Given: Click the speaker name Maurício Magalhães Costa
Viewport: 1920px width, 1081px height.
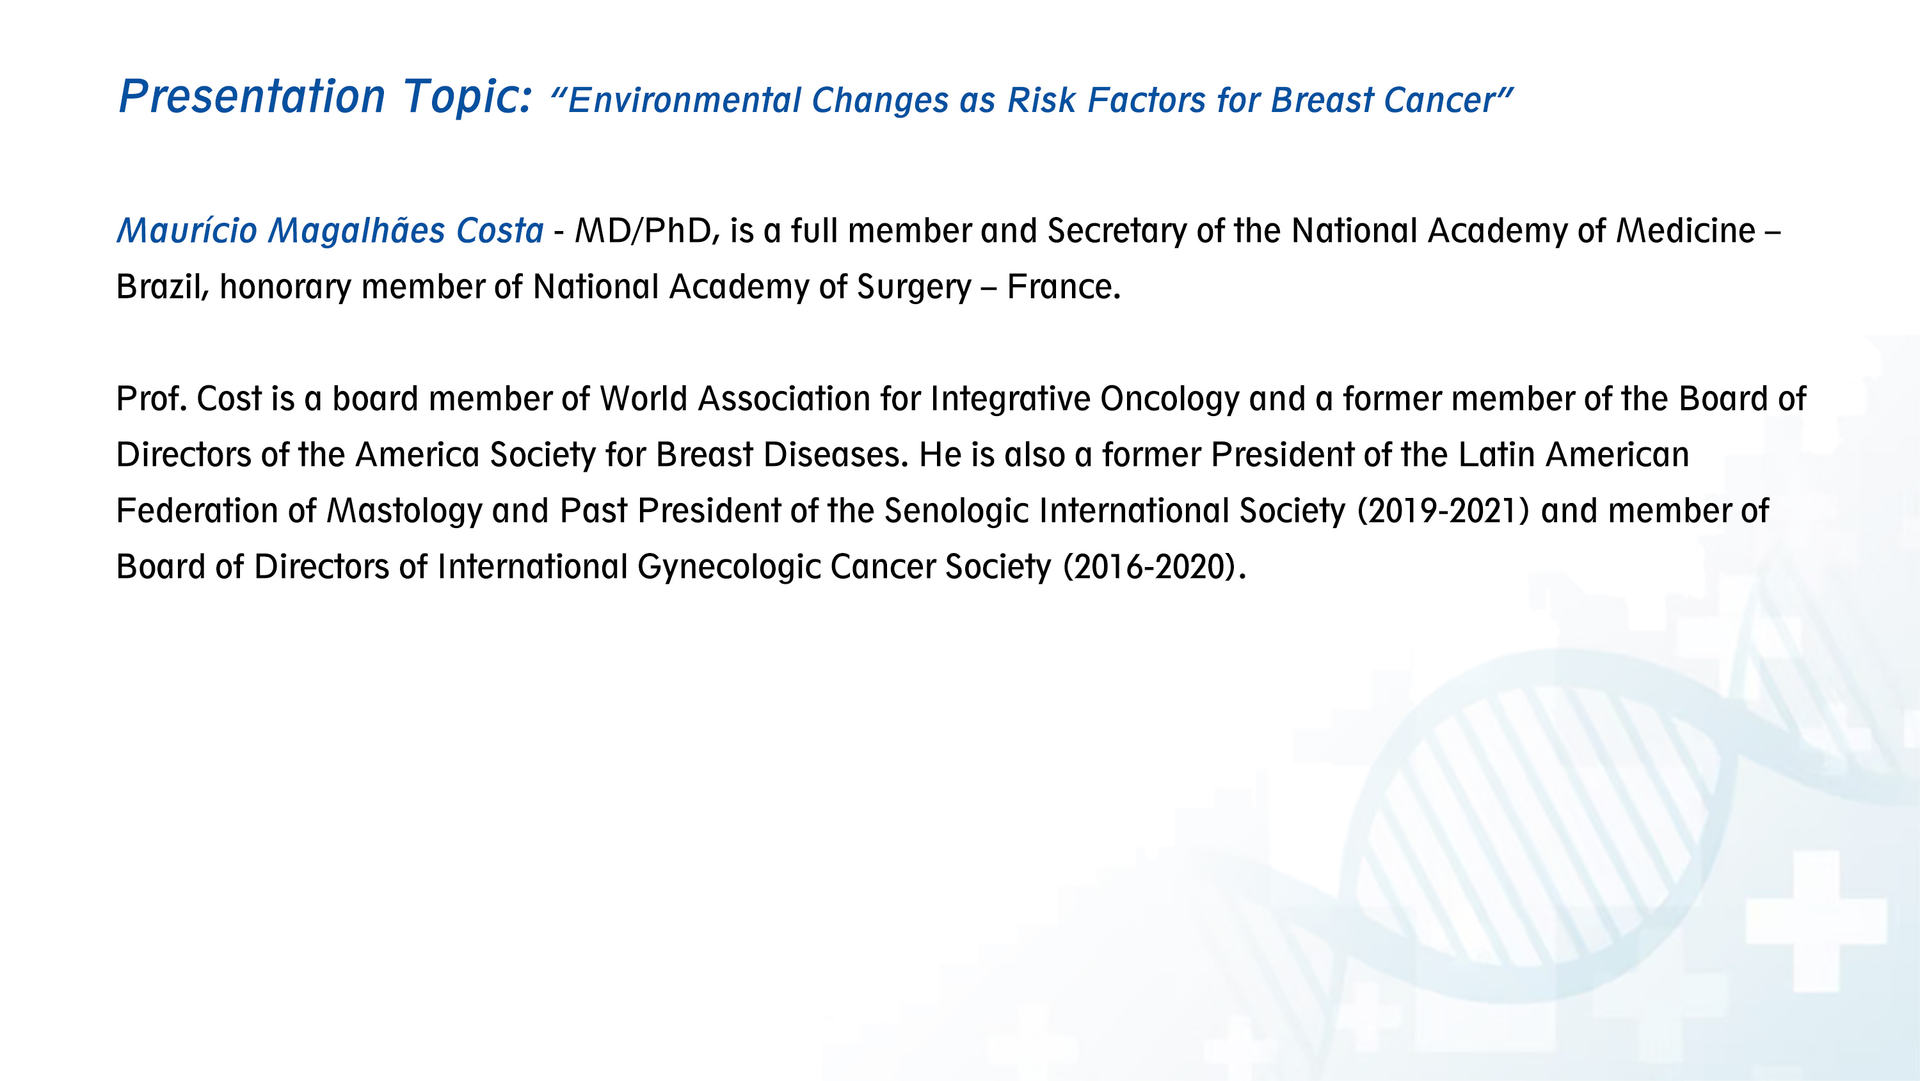Looking at the screenshot, I should [x=330, y=231].
